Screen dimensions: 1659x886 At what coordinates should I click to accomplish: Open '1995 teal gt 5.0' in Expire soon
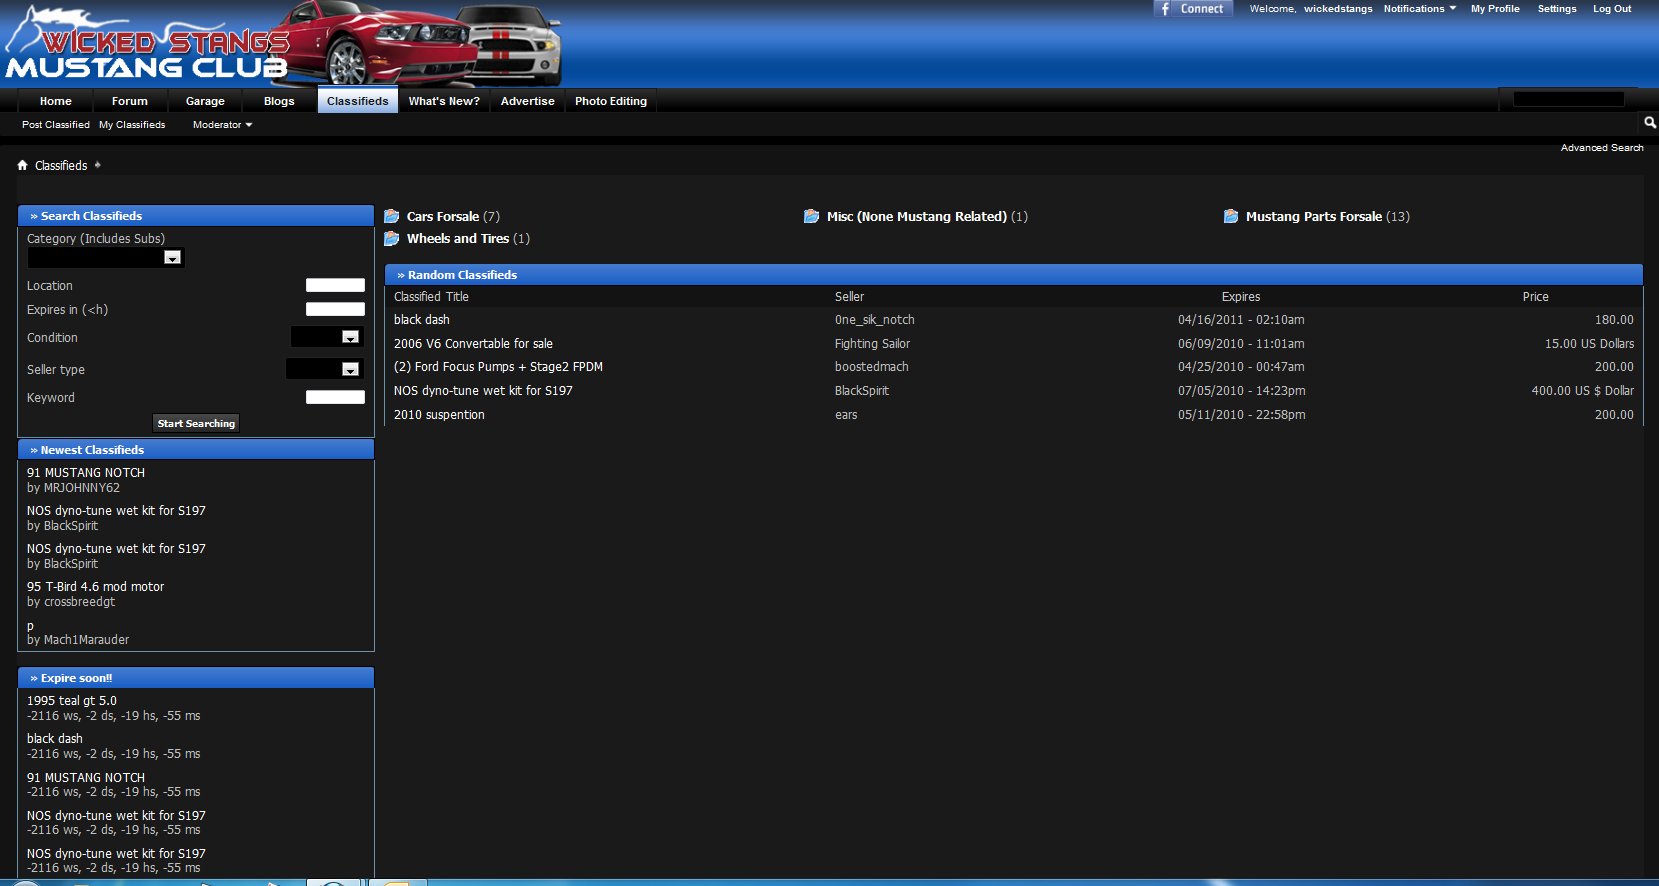(72, 701)
